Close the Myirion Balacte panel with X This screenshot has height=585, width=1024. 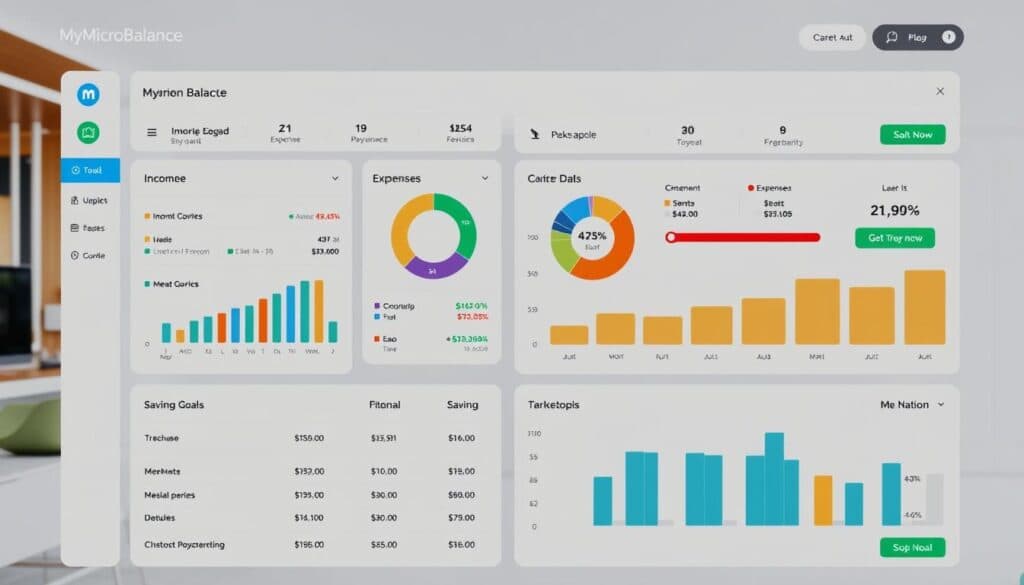(x=940, y=91)
